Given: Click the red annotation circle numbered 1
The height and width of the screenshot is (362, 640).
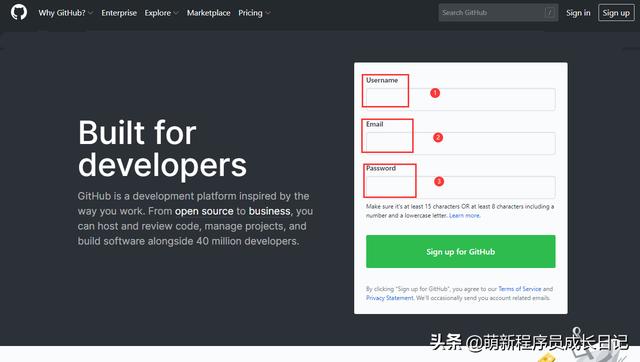Looking at the screenshot, I should pyautogui.click(x=435, y=93).
